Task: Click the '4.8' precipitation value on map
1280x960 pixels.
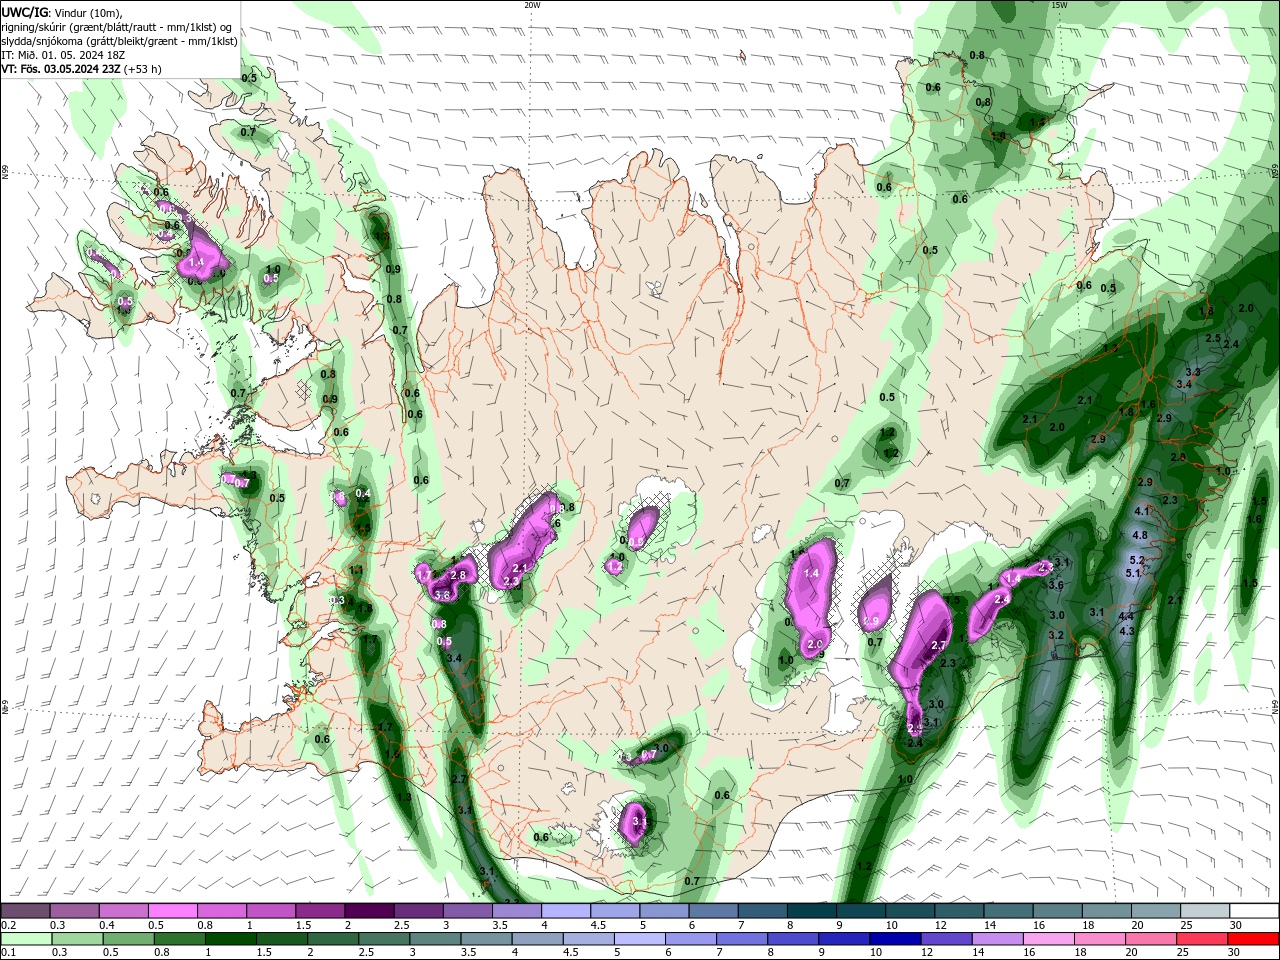Action: click(1140, 536)
